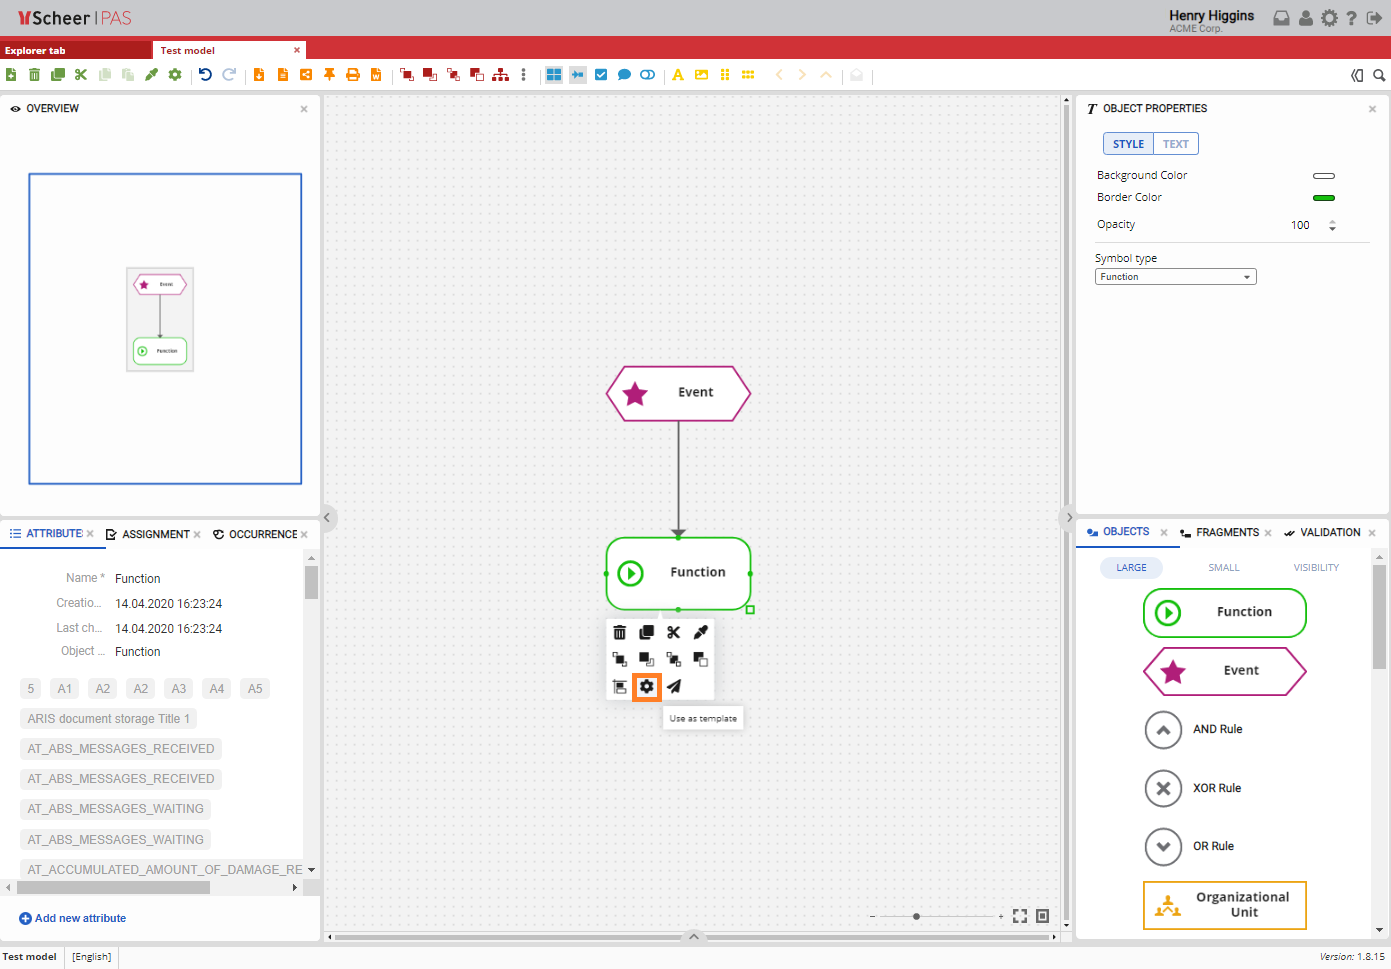This screenshot has width=1391, height=969.
Task: Open the help question mark icon
Action: point(1352,18)
